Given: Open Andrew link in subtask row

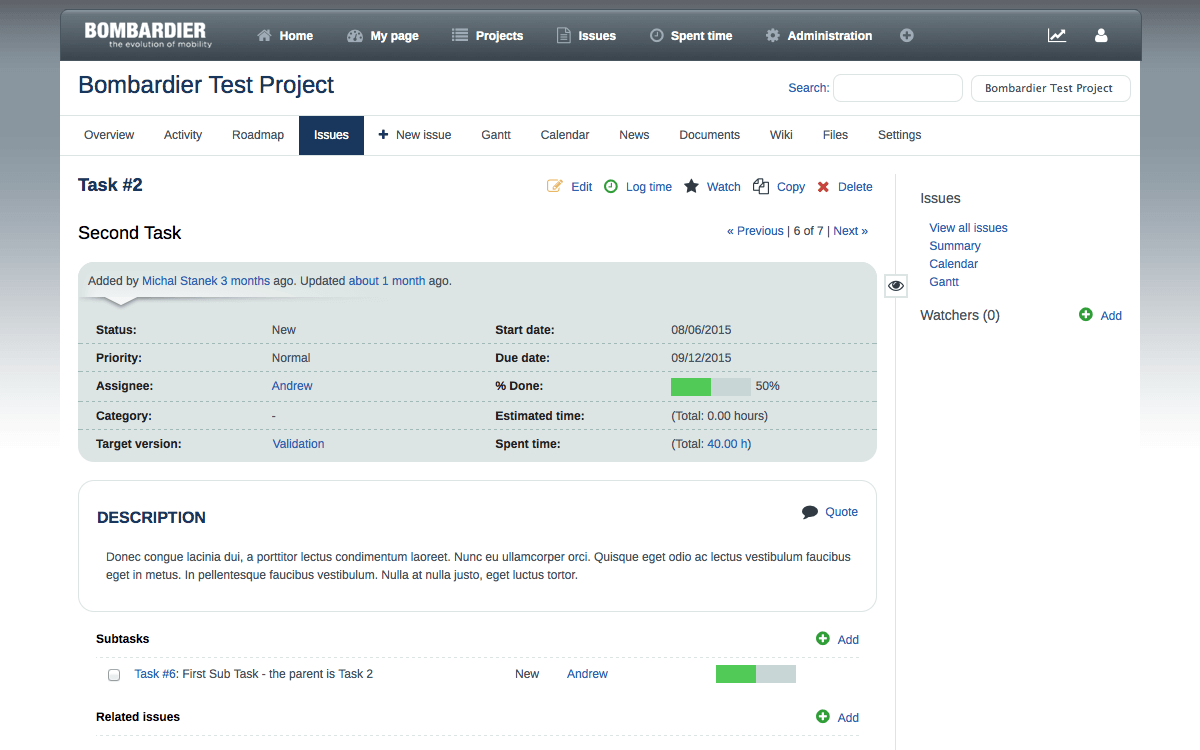Looking at the screenshot, I should (587, 674).
